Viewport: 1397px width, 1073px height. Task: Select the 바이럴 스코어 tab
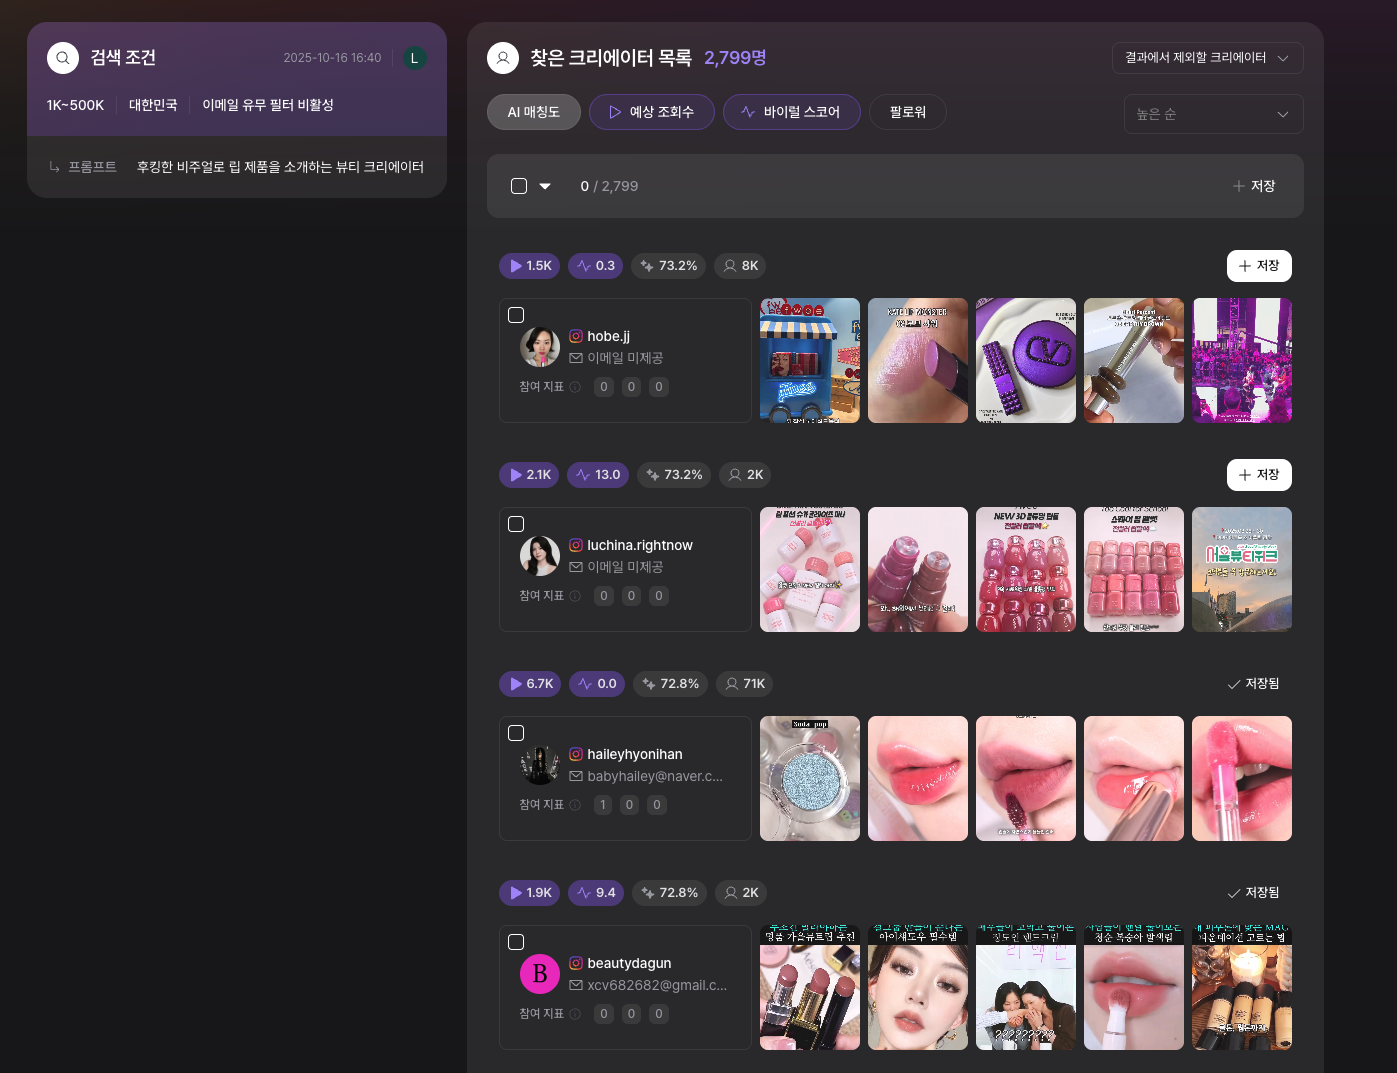click(x=791, y=112)
